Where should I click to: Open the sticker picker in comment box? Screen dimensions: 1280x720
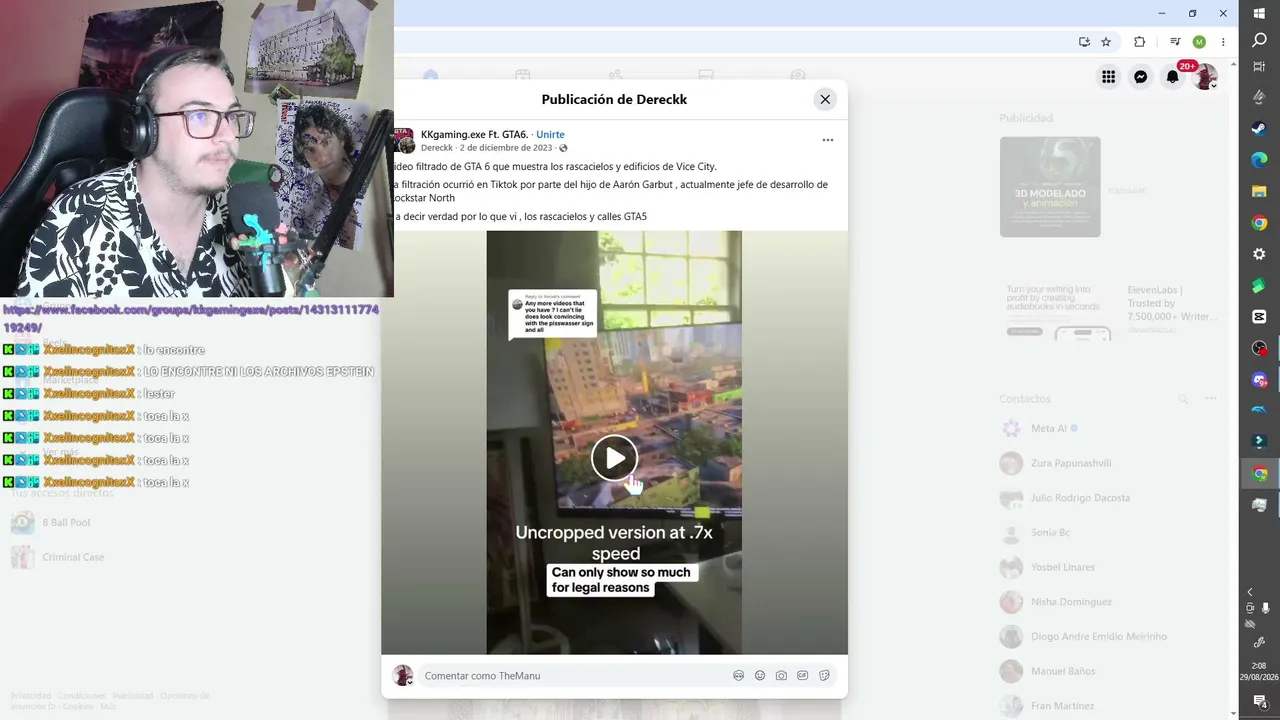pyautogui.click(x=824, y=676)
